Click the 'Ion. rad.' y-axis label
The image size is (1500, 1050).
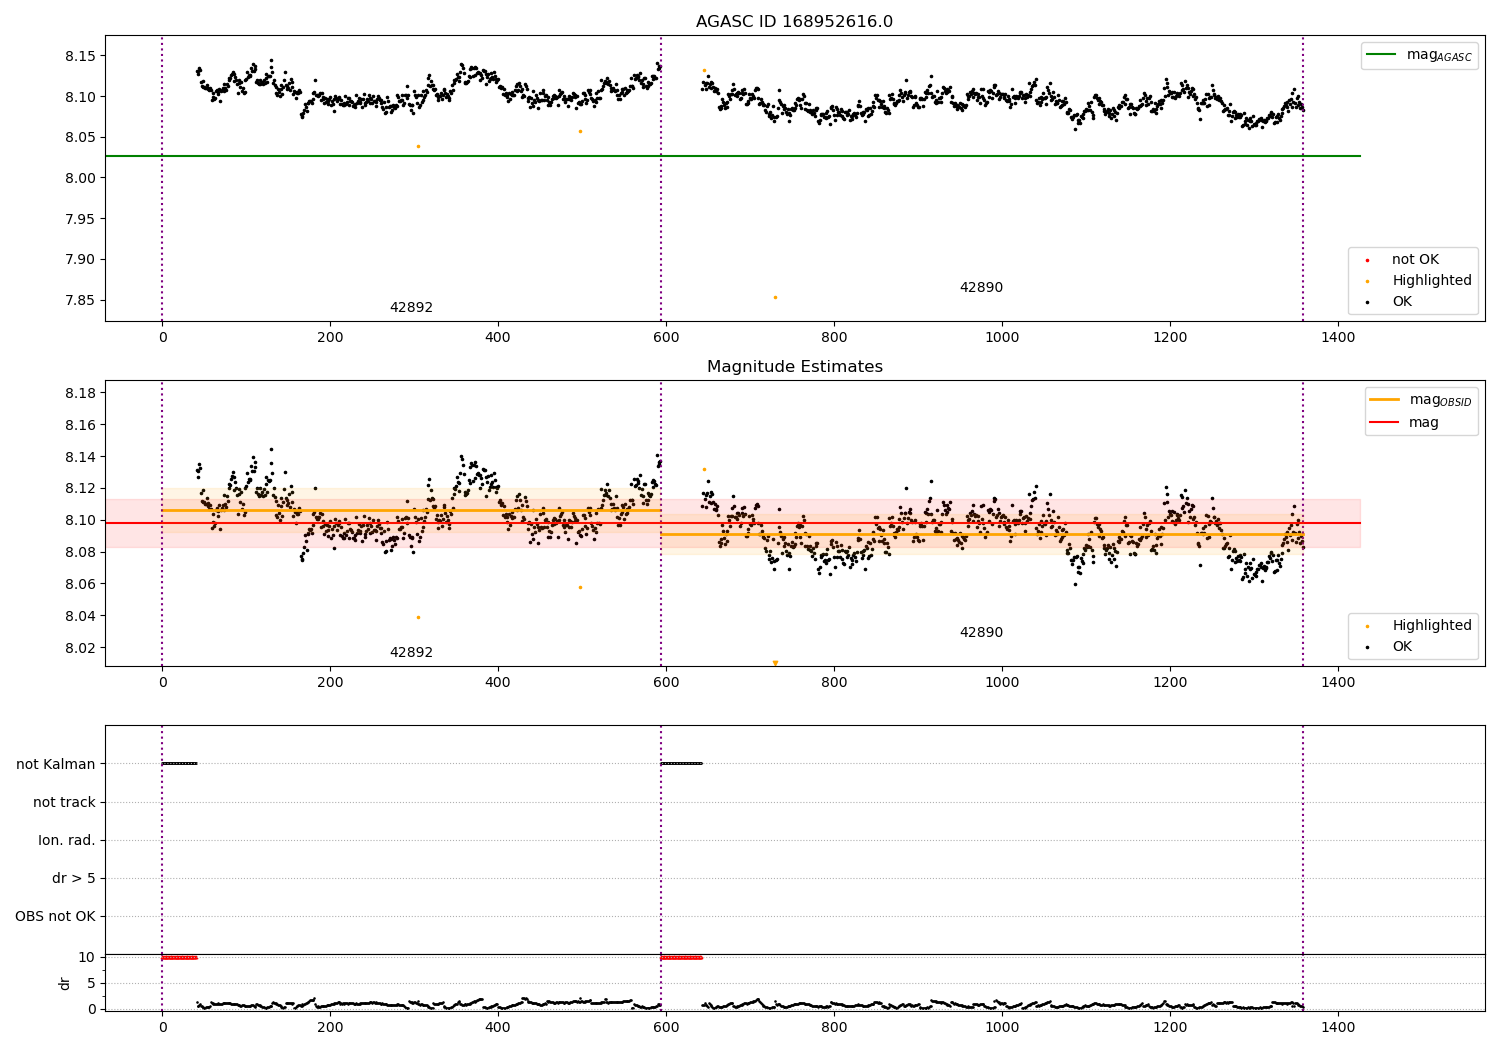click(x=67, y=840)
